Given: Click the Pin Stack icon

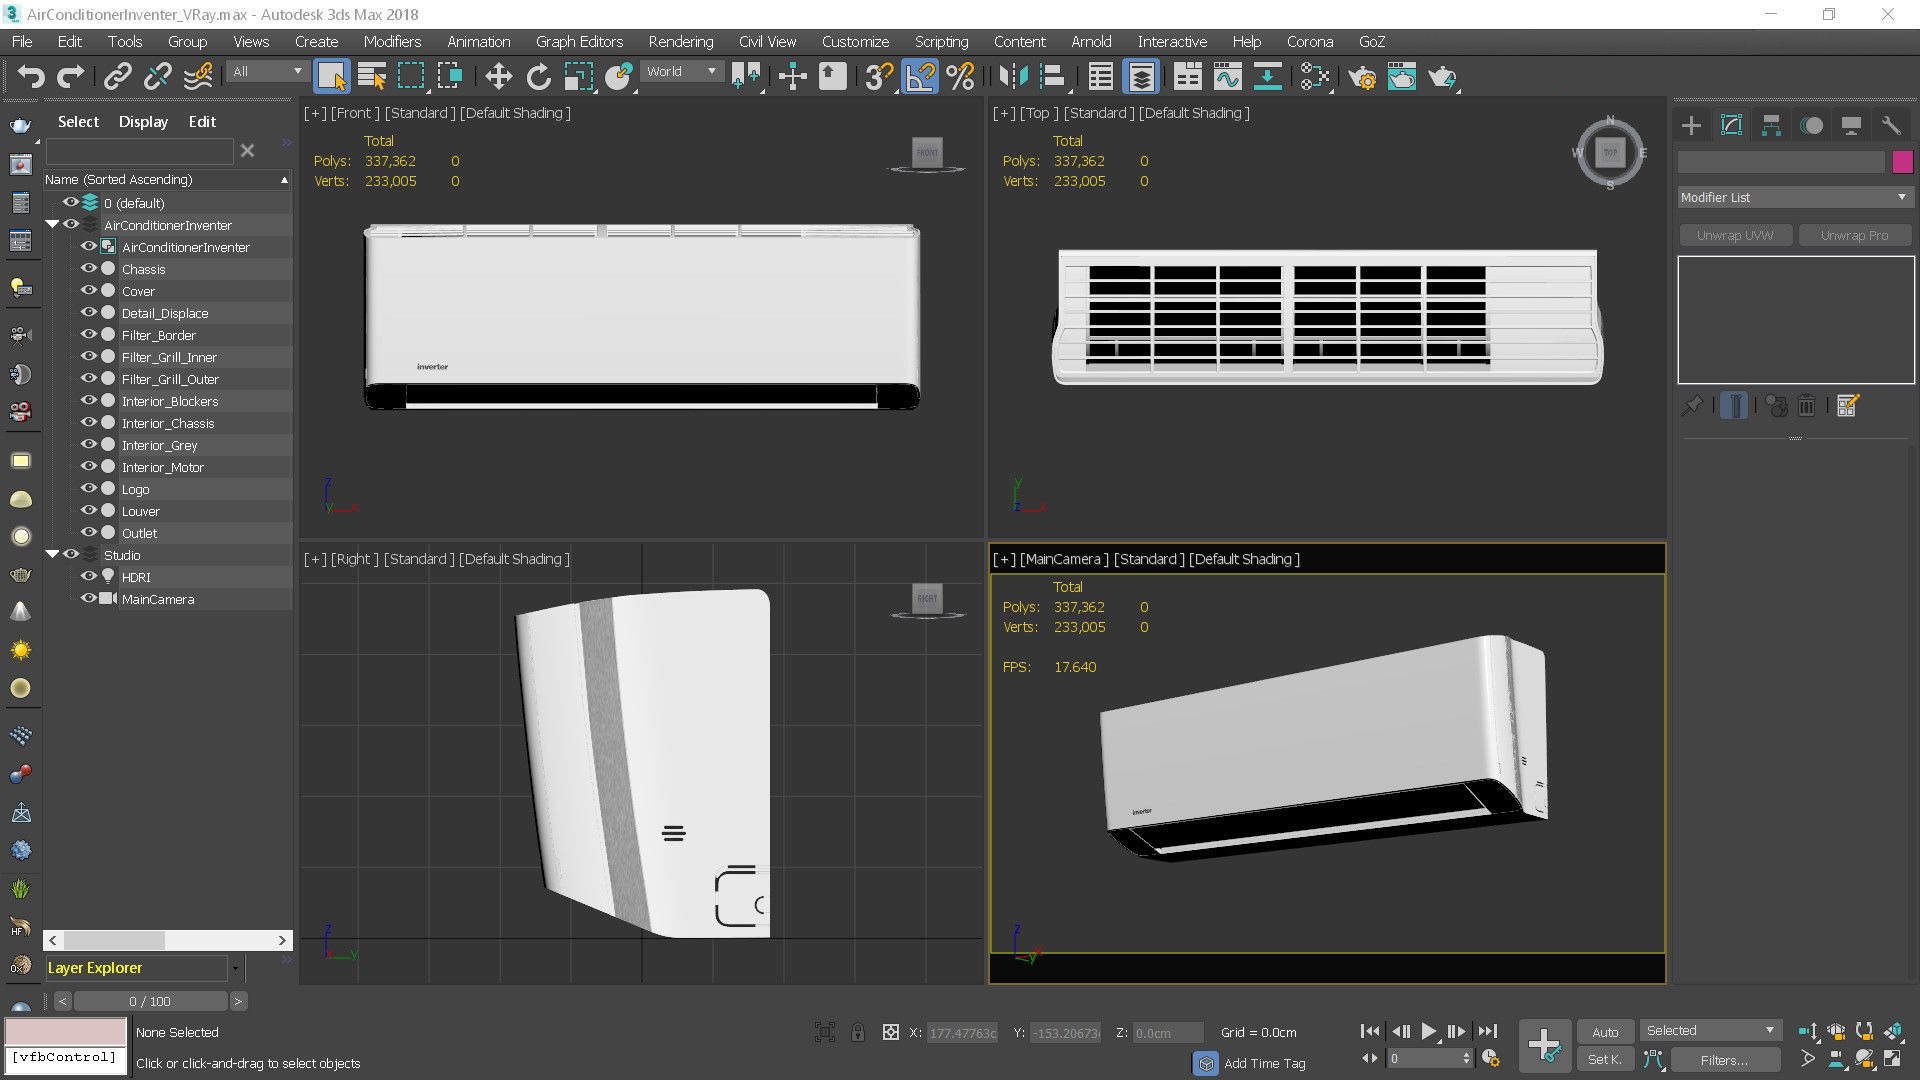Looking at the screenshot, I should (x=1692, y=405).
